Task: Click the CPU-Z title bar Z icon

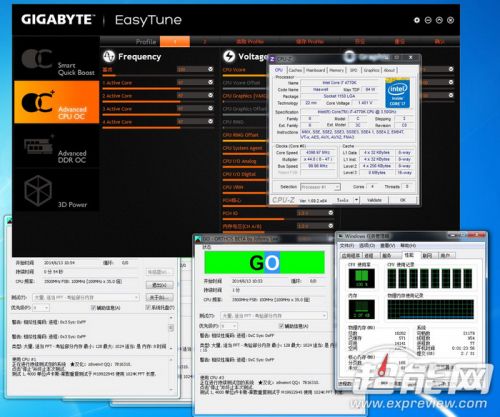Action: (x=272, y=59)
